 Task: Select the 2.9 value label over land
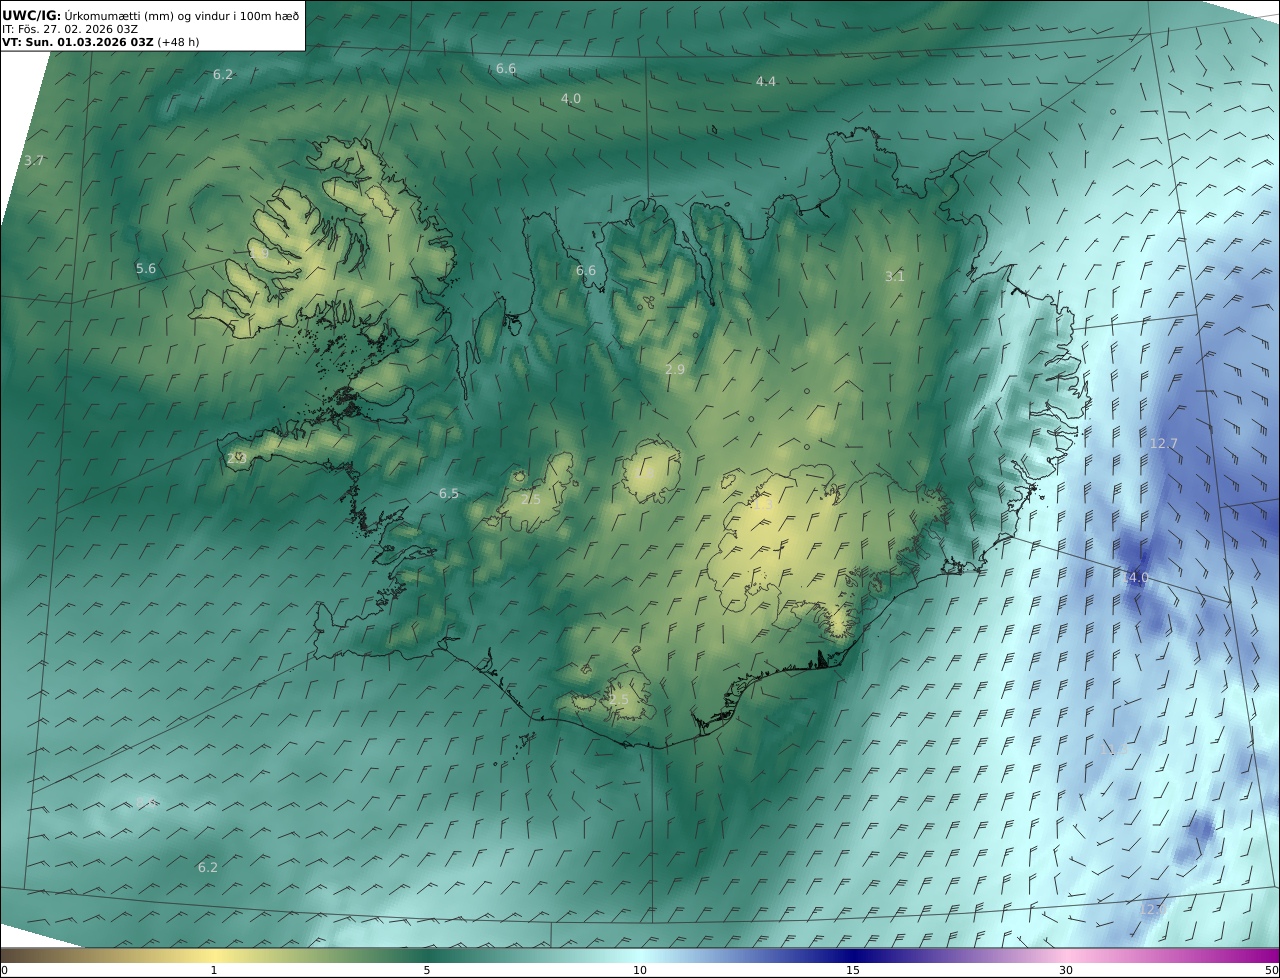pyautogui.click(x=675, y=369)
